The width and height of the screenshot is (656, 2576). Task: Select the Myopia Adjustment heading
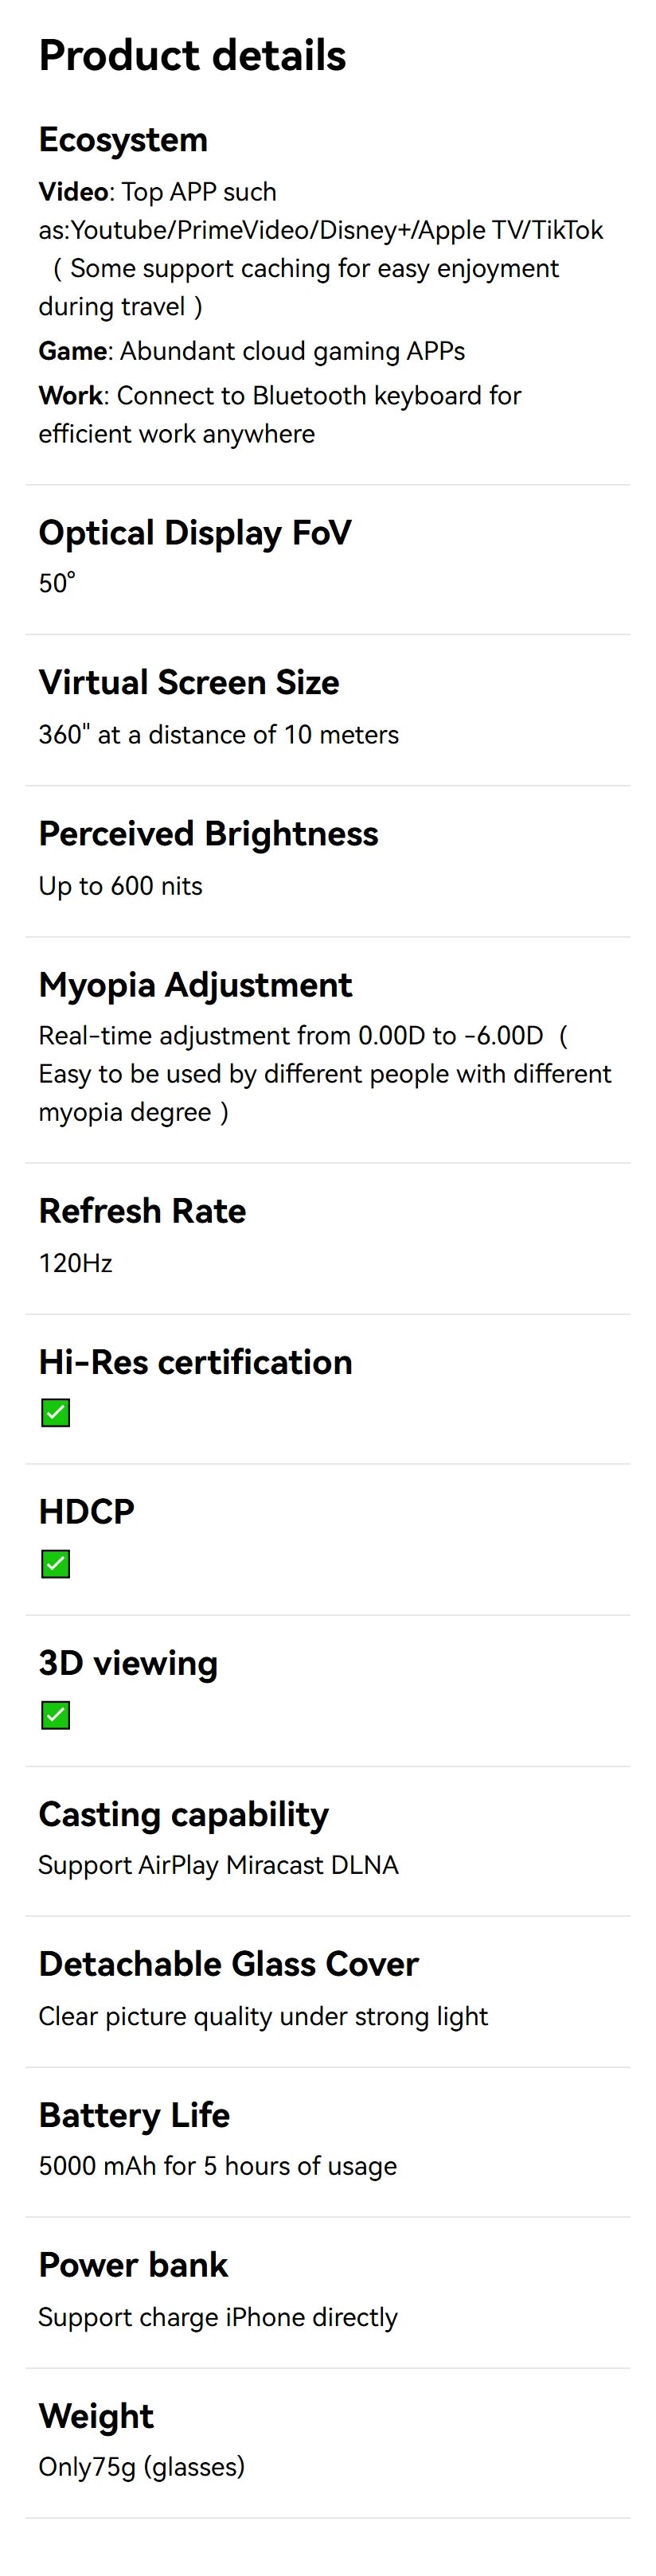click(x=195, y=985)
